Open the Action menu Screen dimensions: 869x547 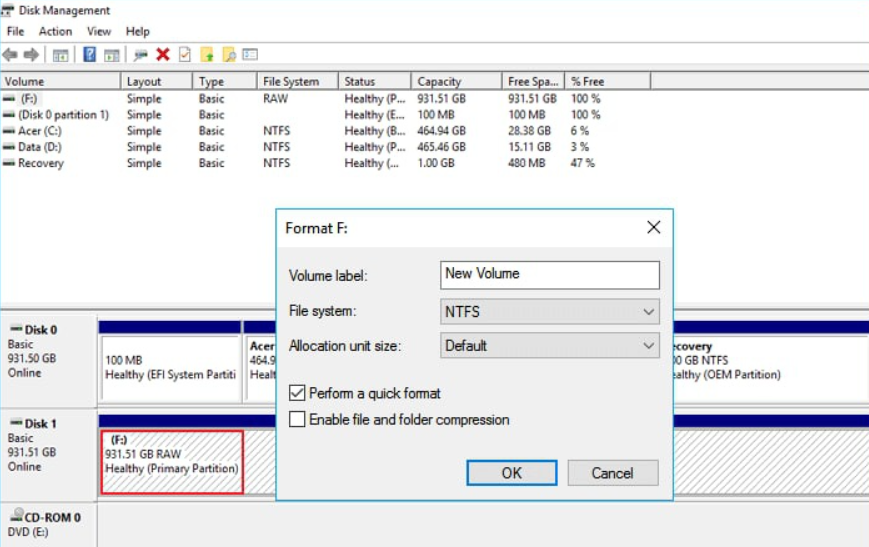[x=55, y=32]
